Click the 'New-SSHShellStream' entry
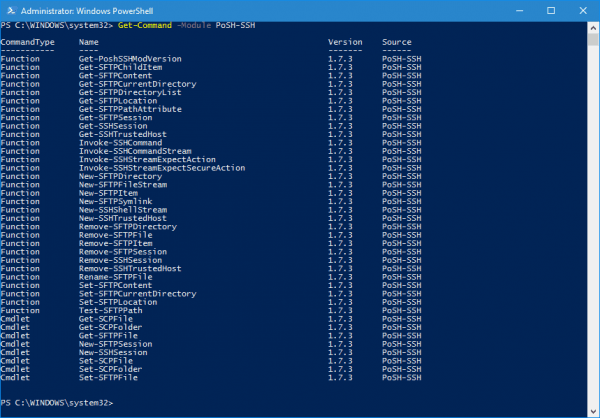Viewport: 600px width, 418px height. coord(123,210)
